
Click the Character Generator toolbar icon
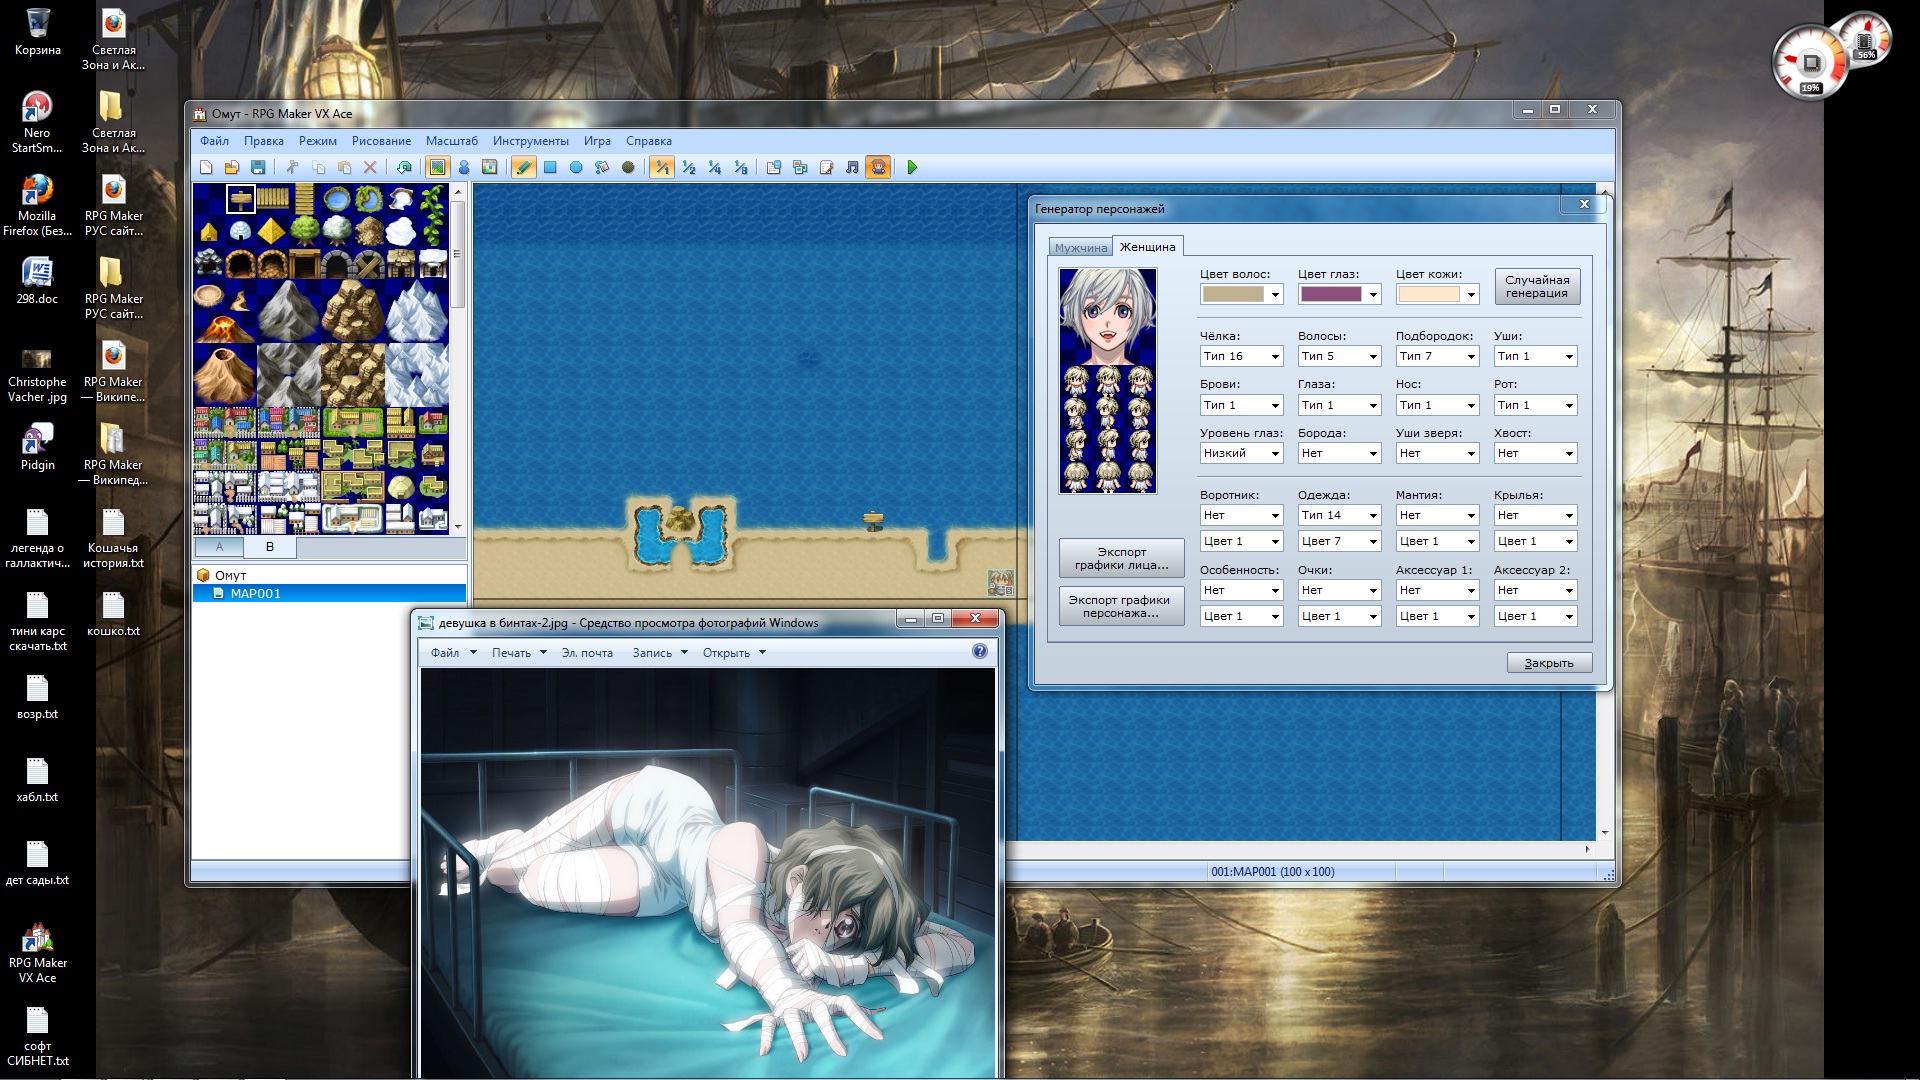click(878, 168)
